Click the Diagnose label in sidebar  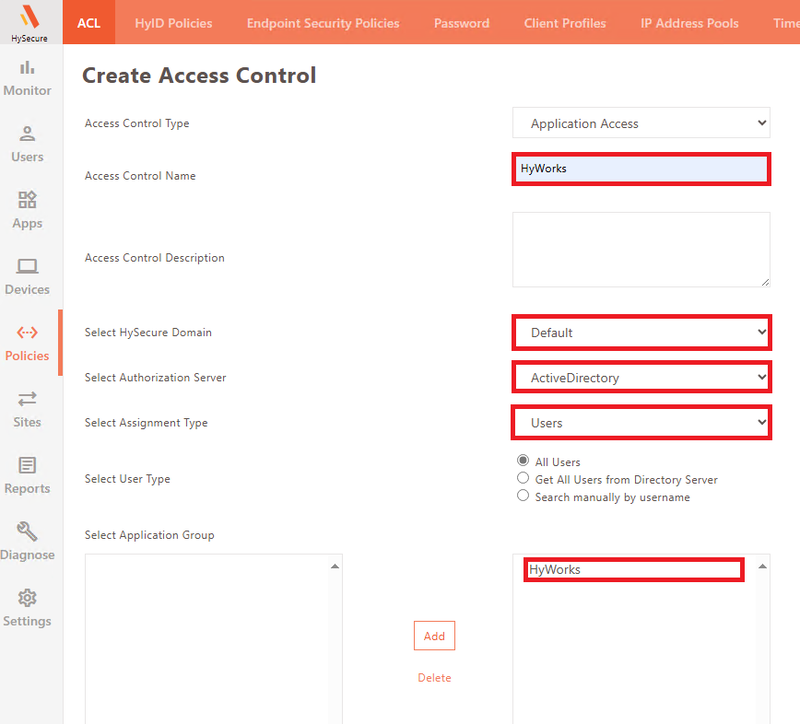pos(27,555)
